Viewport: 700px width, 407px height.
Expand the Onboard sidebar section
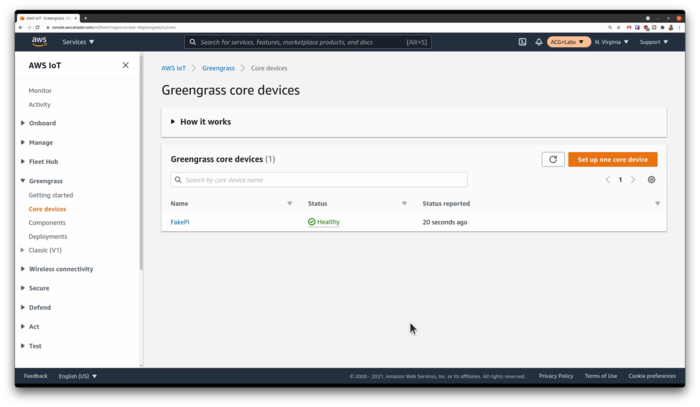coord(23,123)
